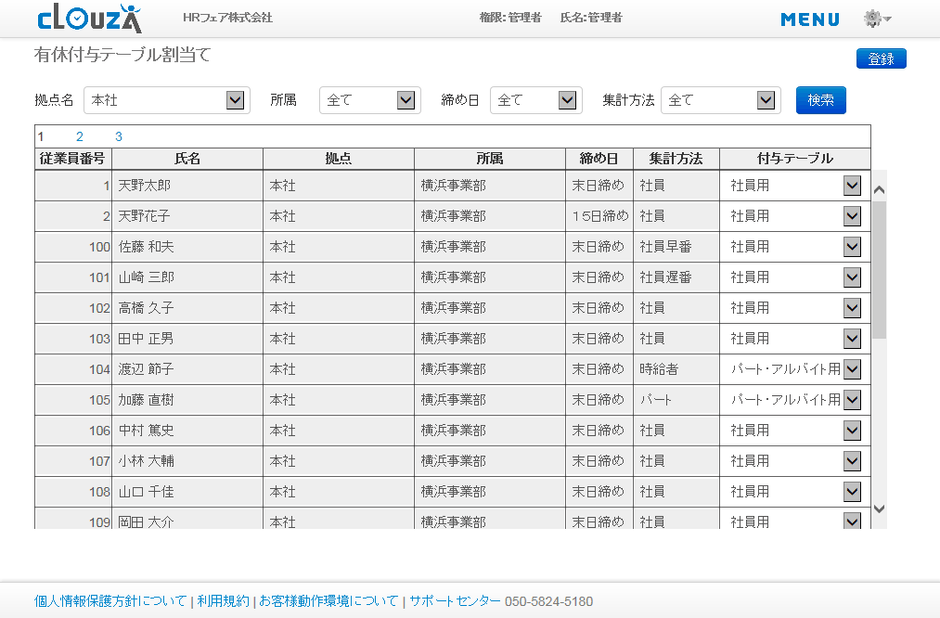Click the 登録 register button

point(880,59)
